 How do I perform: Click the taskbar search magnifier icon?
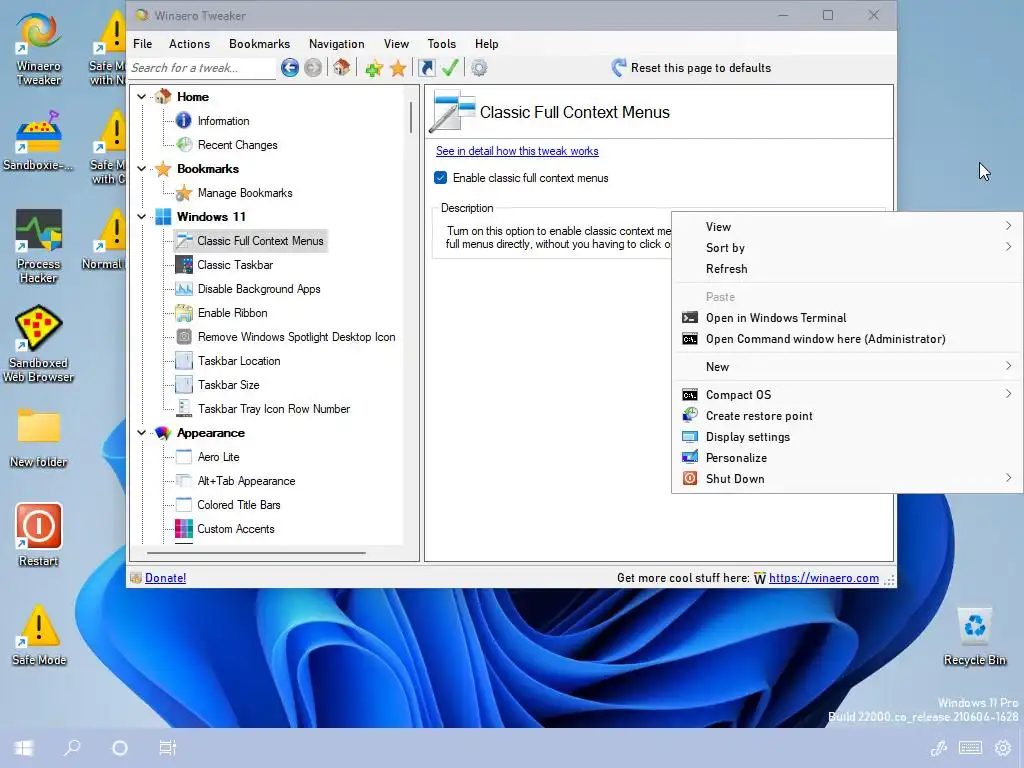72,747
